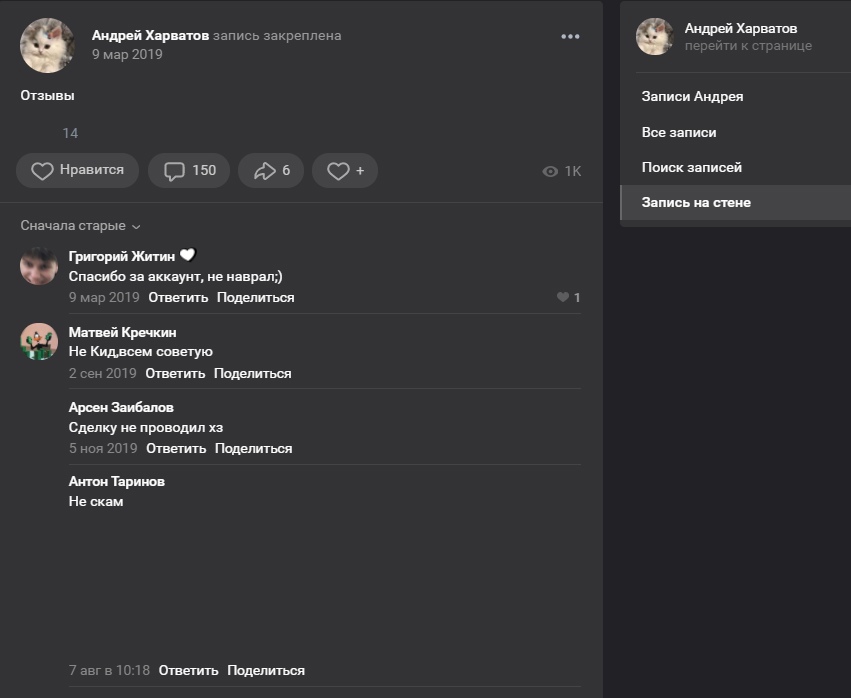Image resolution: width=851 pixels, height=698 pixels.
Task: Open the three-dots post options menu
Action: 570,37
